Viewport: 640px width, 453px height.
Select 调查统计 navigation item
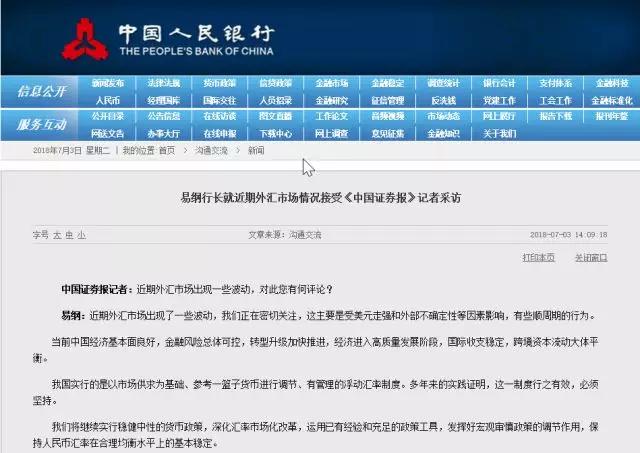point(444,83)
